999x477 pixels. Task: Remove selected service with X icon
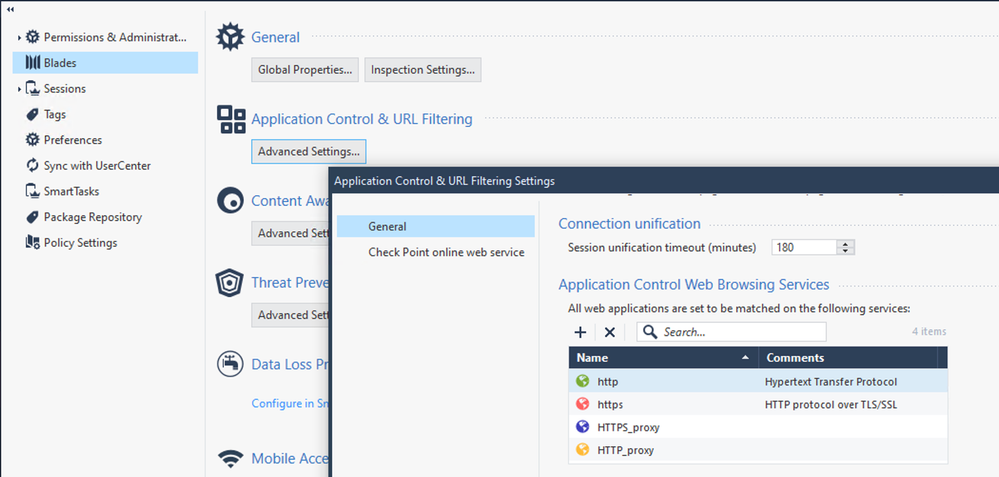click(610, 332)
